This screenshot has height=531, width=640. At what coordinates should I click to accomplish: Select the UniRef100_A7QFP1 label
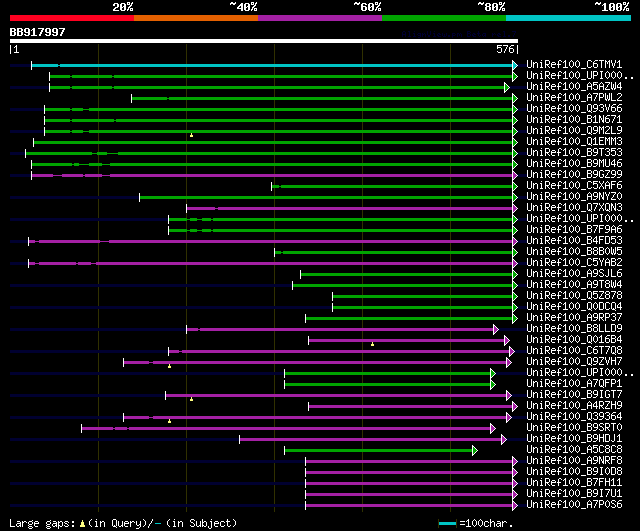click(574, 384)
